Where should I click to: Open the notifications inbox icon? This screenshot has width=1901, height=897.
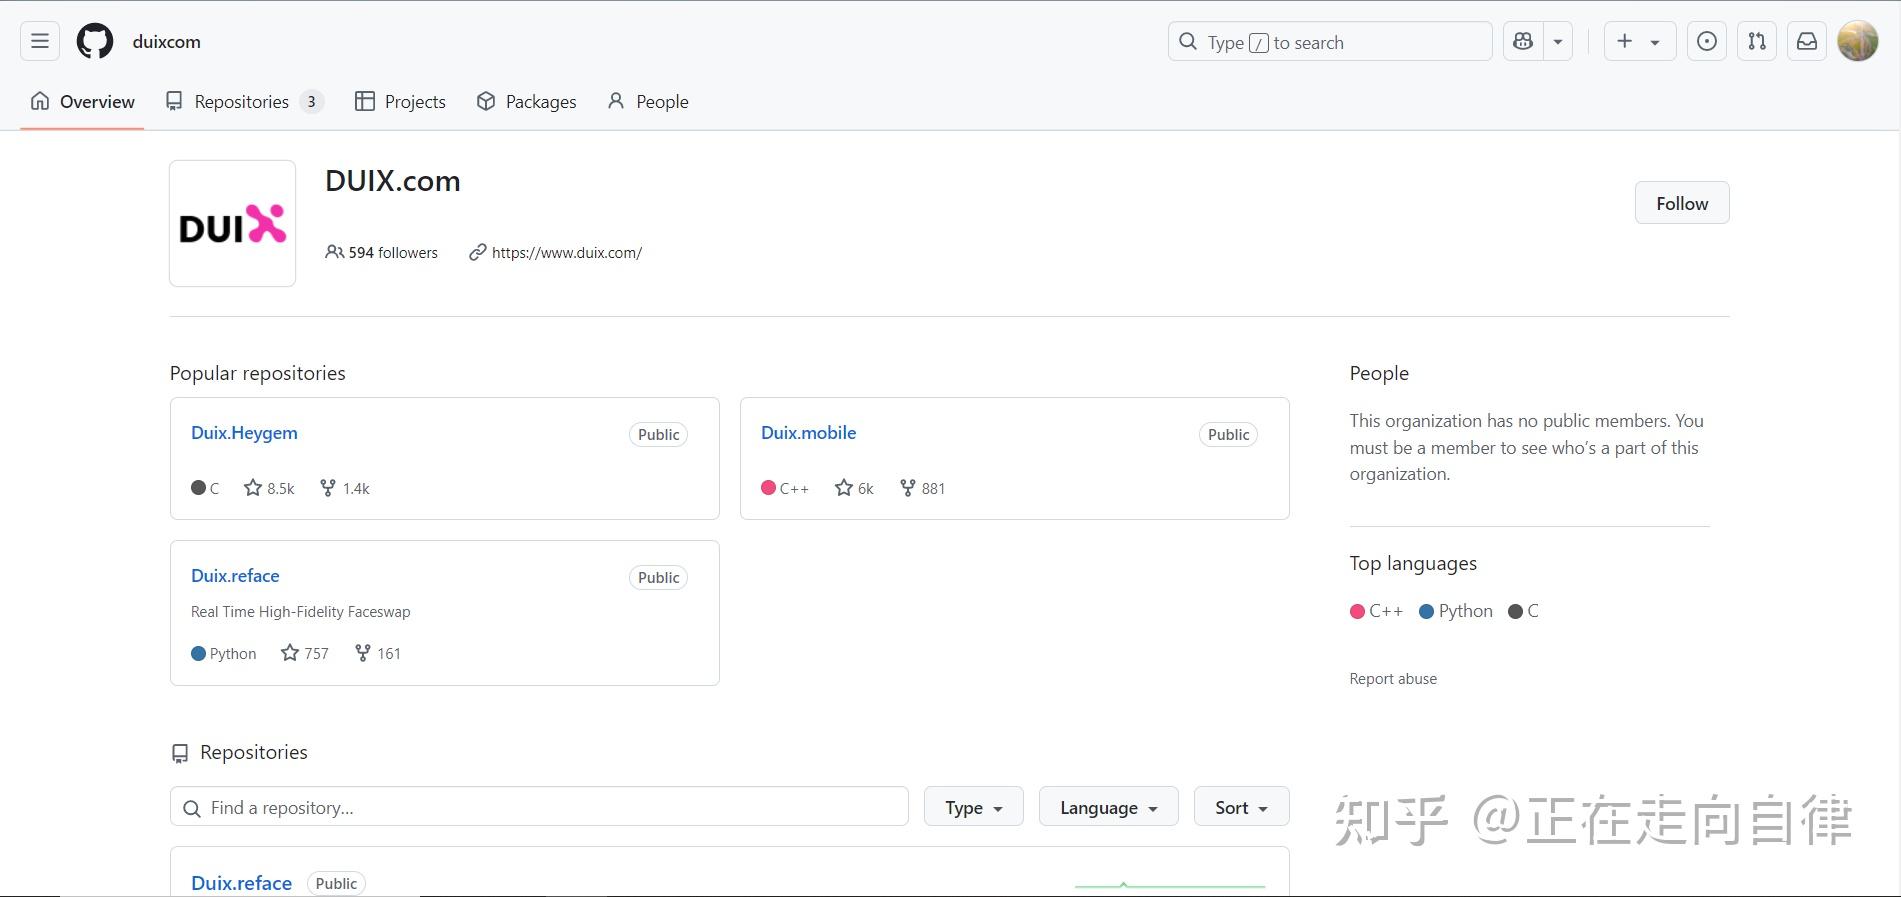click(x=1807, y=42)
